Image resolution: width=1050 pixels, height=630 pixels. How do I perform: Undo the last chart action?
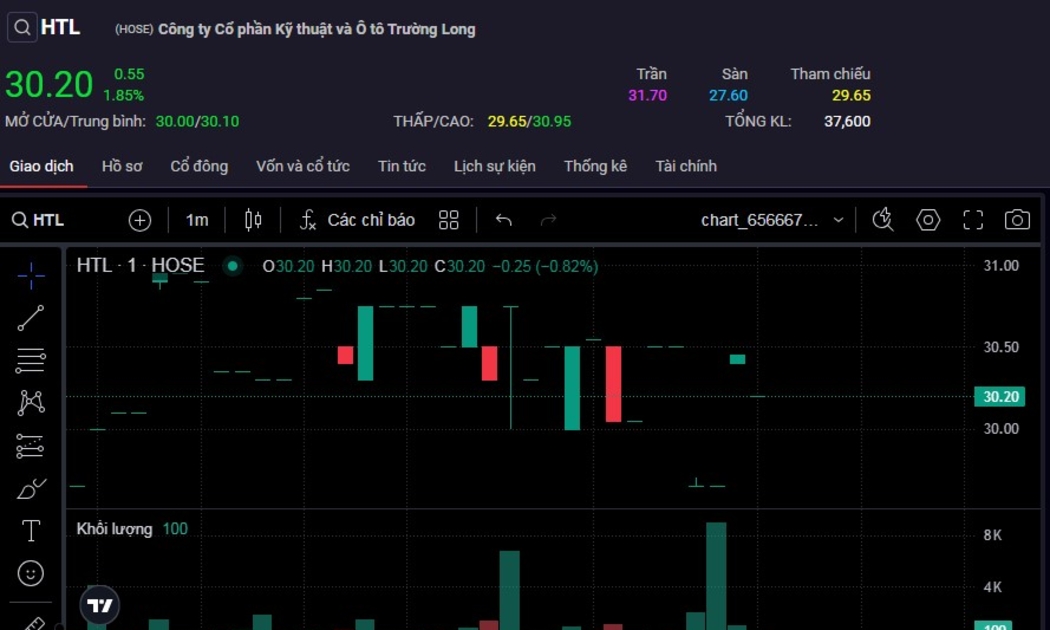coord(504,220)
